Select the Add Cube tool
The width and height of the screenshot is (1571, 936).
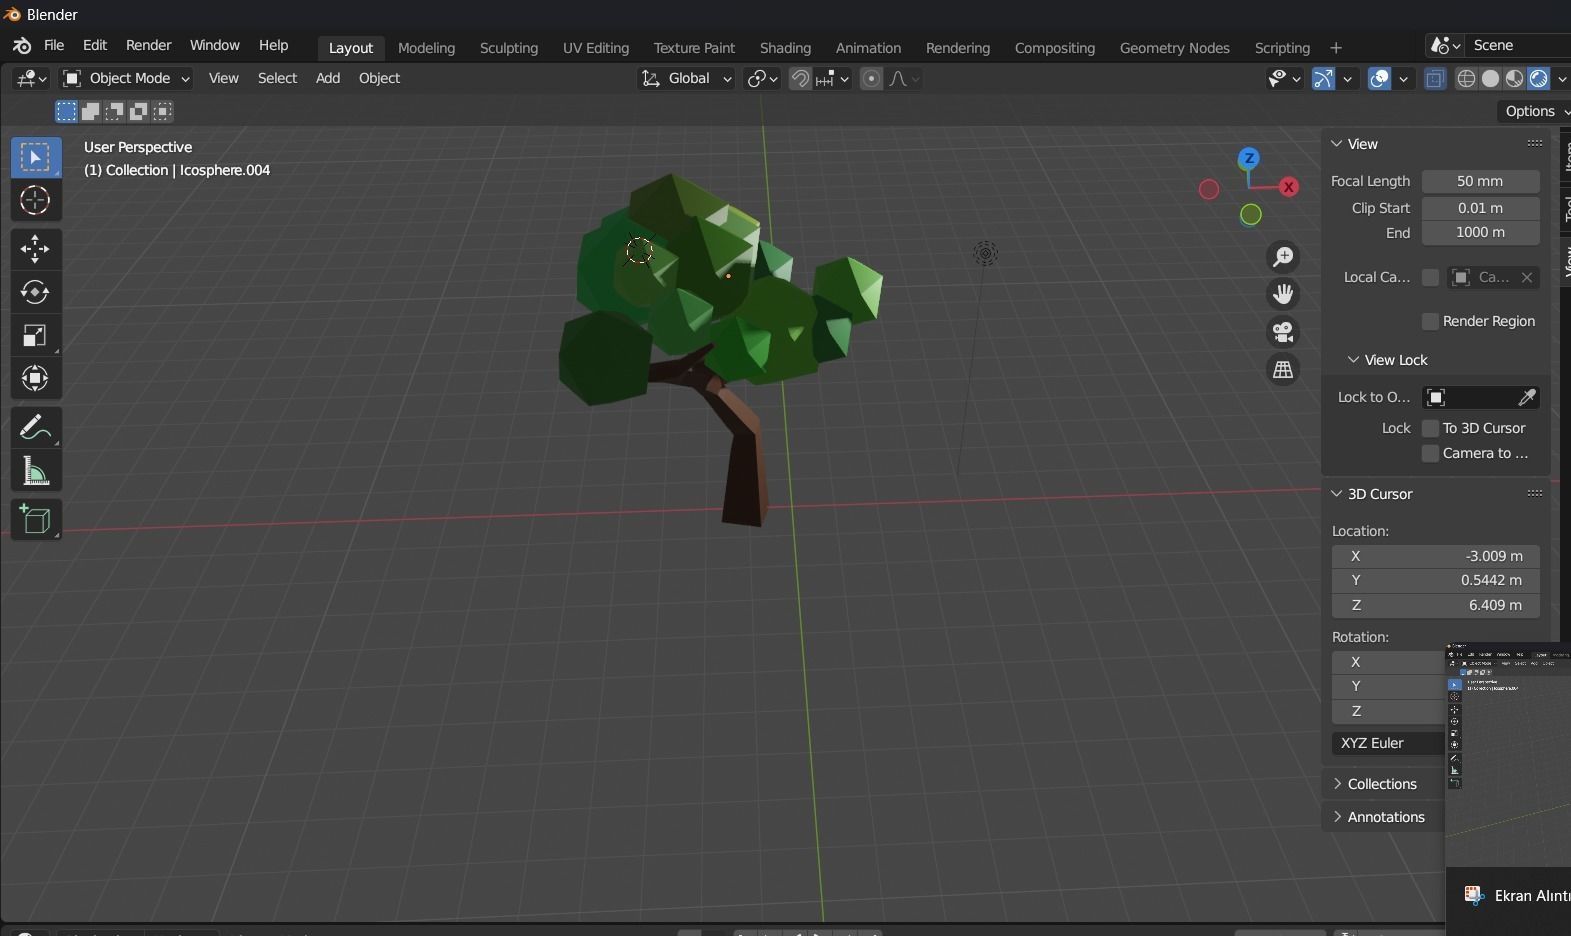click(35, 519)
